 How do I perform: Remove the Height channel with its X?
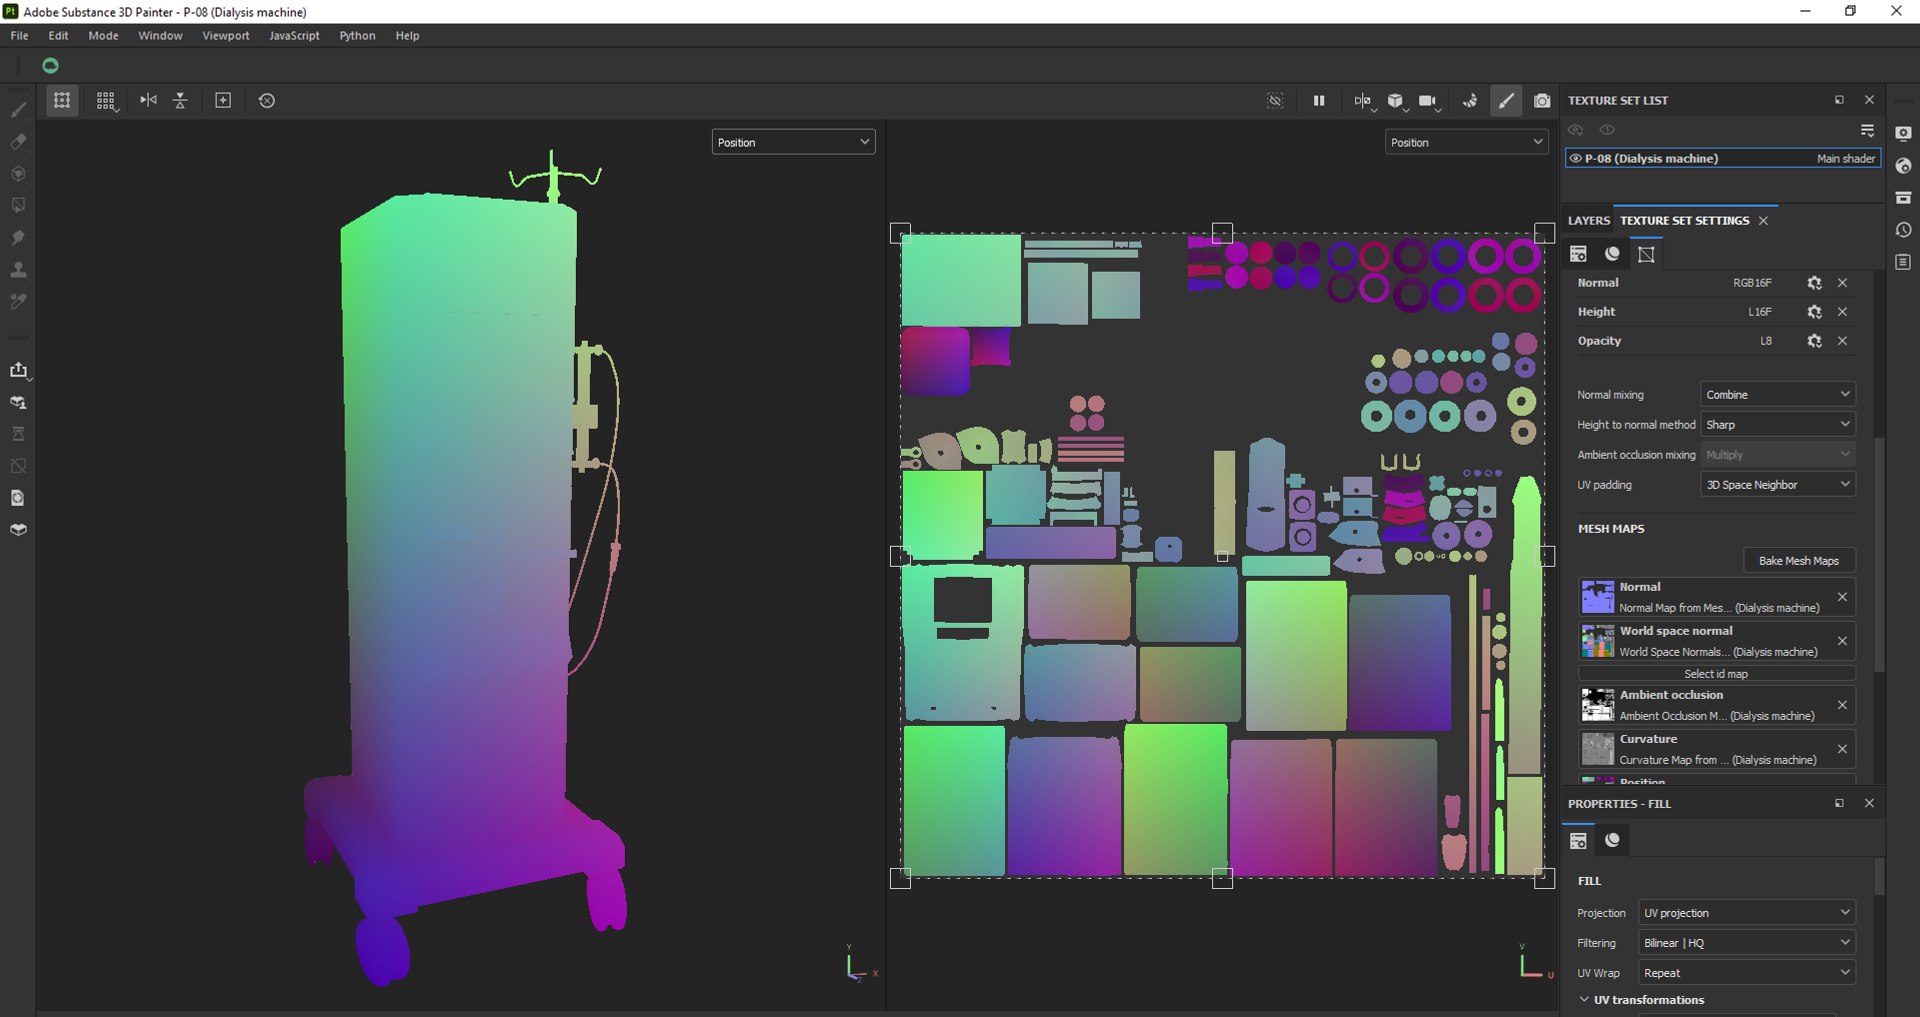pyautogui.click(x=1842, y=312)
